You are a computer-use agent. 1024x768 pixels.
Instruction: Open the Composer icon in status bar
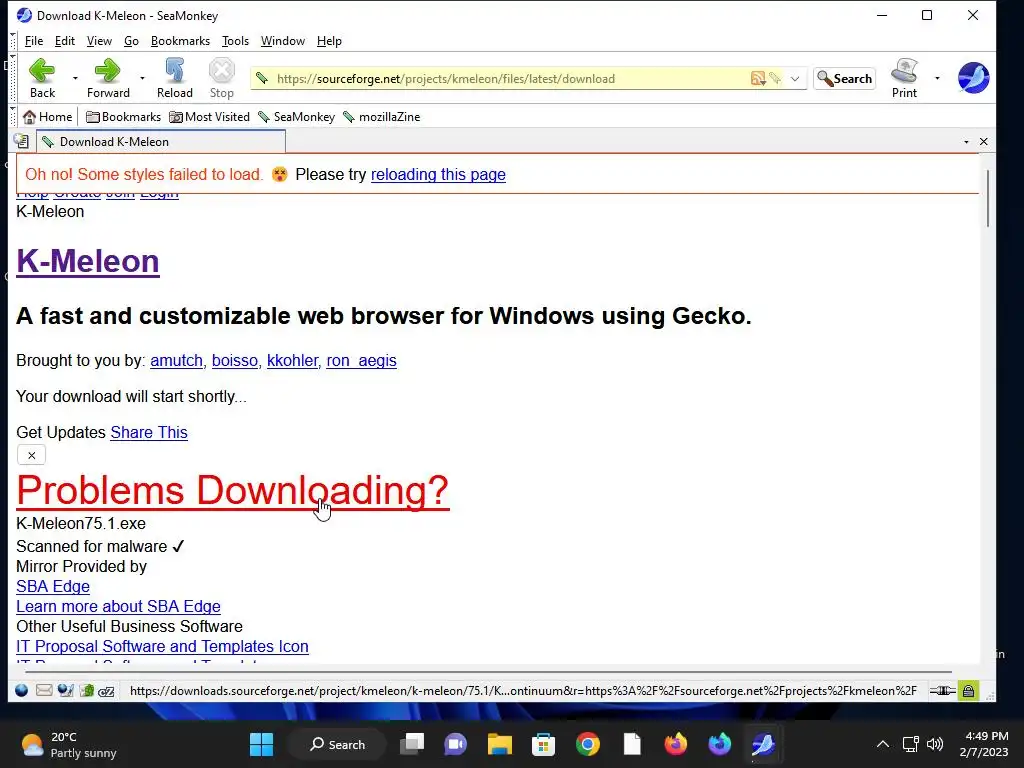[65, 690]
